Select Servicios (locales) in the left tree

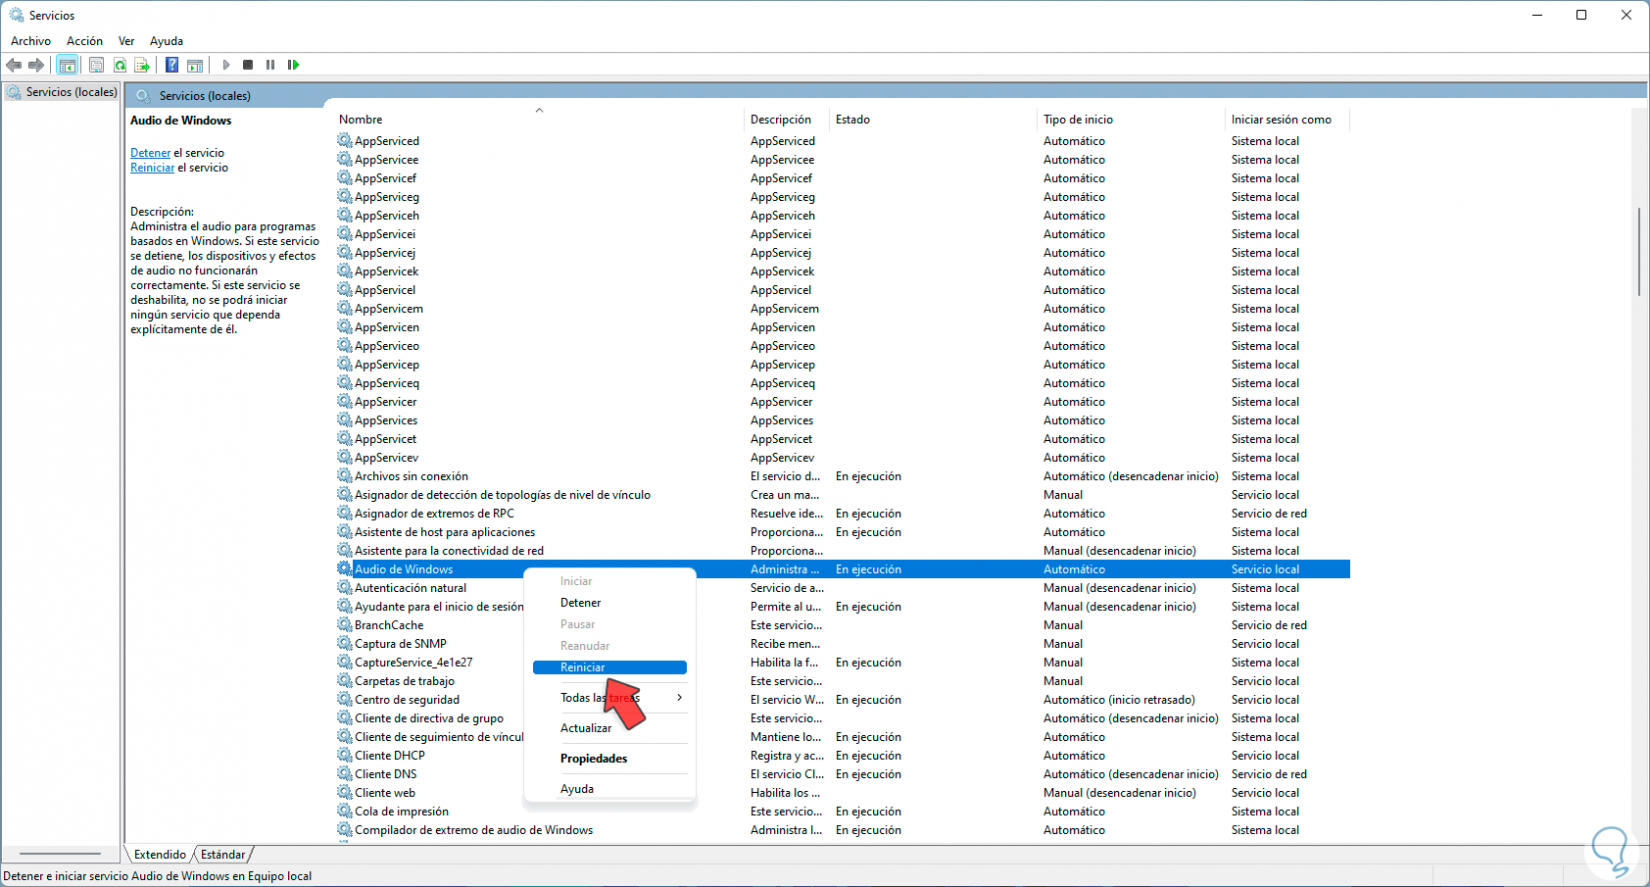pos(71,92)
